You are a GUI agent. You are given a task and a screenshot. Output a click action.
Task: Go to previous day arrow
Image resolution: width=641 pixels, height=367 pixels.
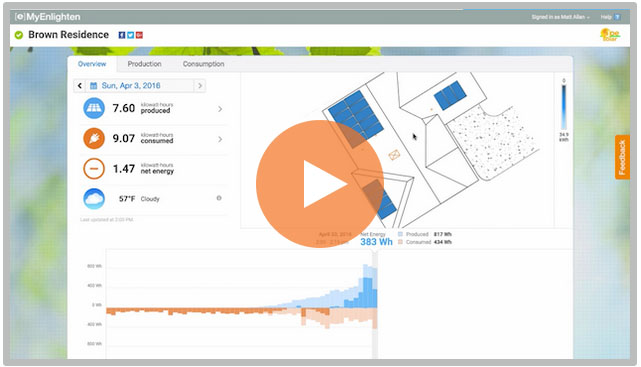[x=80, y=86]
